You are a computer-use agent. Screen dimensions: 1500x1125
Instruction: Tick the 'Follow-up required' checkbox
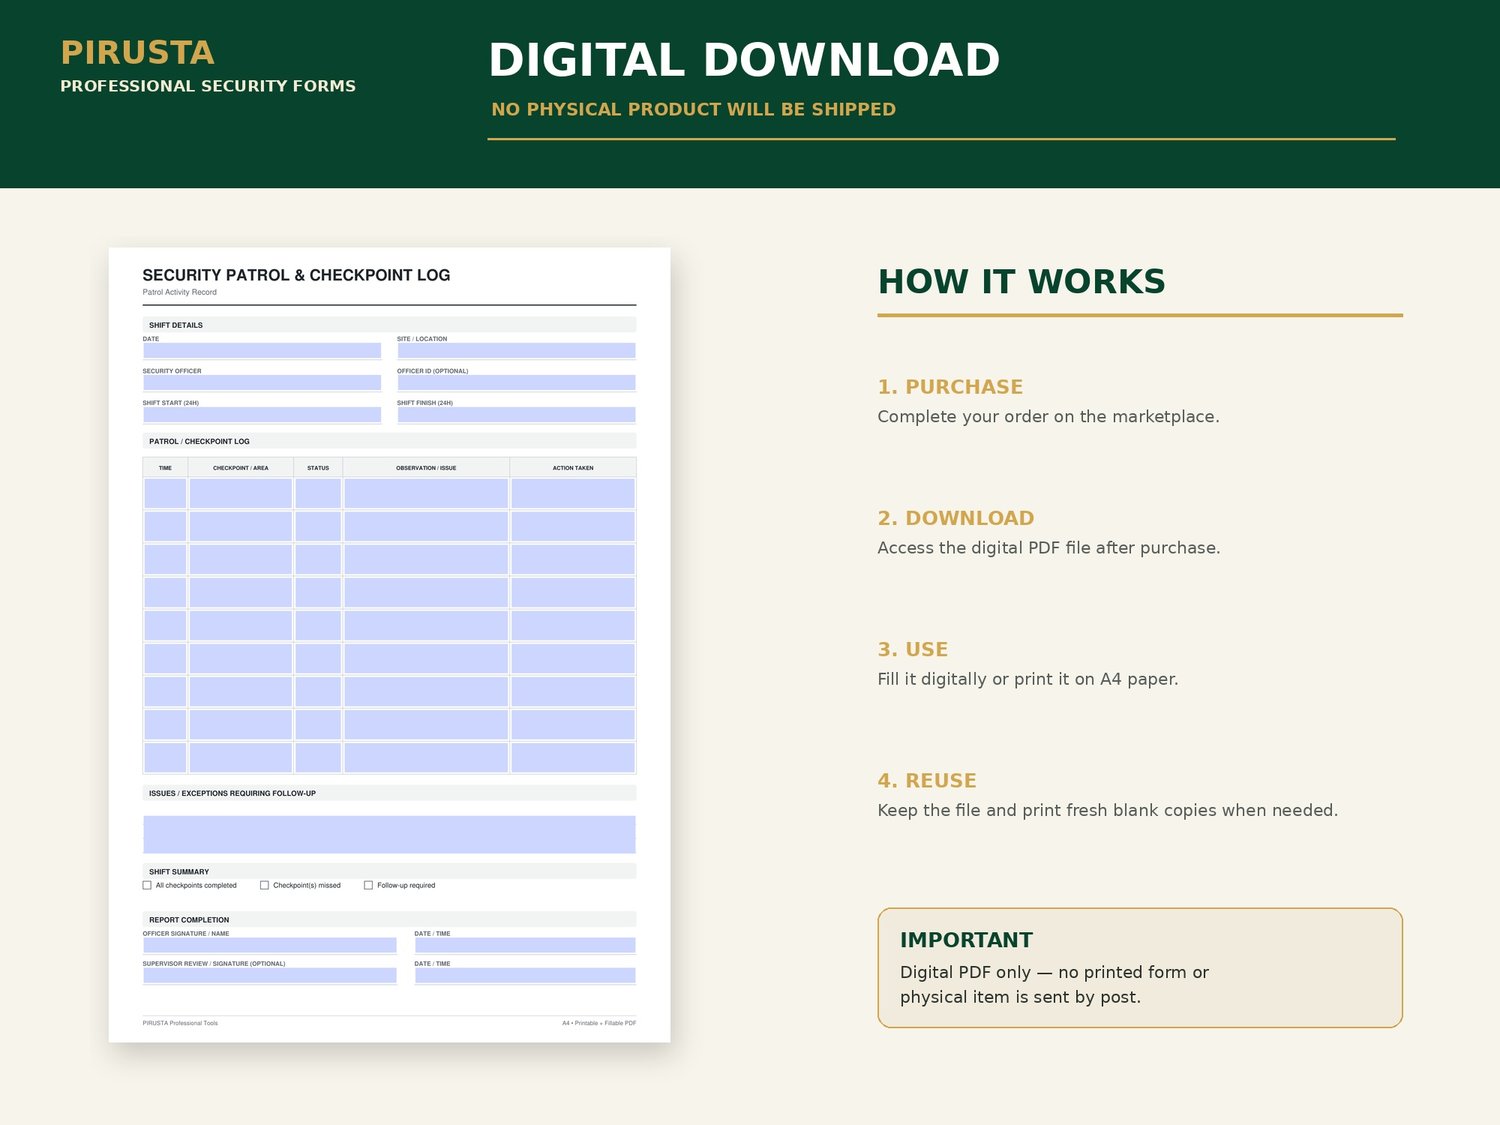(368, 885)
